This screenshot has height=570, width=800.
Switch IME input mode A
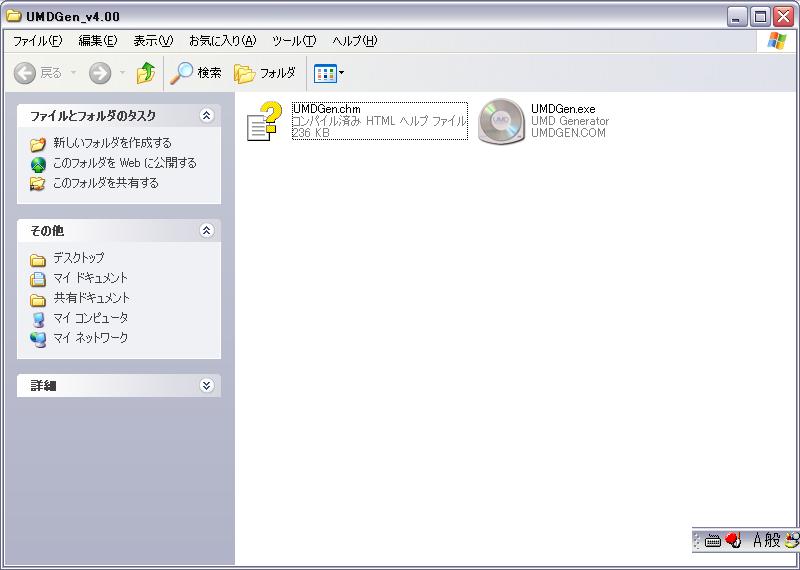(x=758, y=540)
